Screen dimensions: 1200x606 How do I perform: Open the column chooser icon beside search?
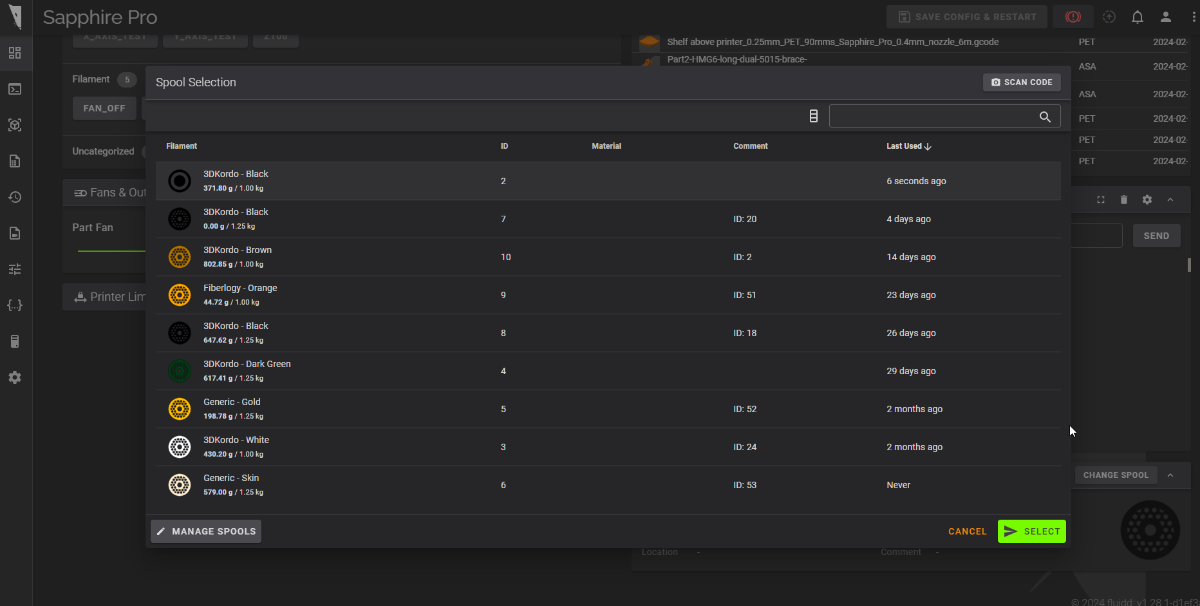pos(813,117)
